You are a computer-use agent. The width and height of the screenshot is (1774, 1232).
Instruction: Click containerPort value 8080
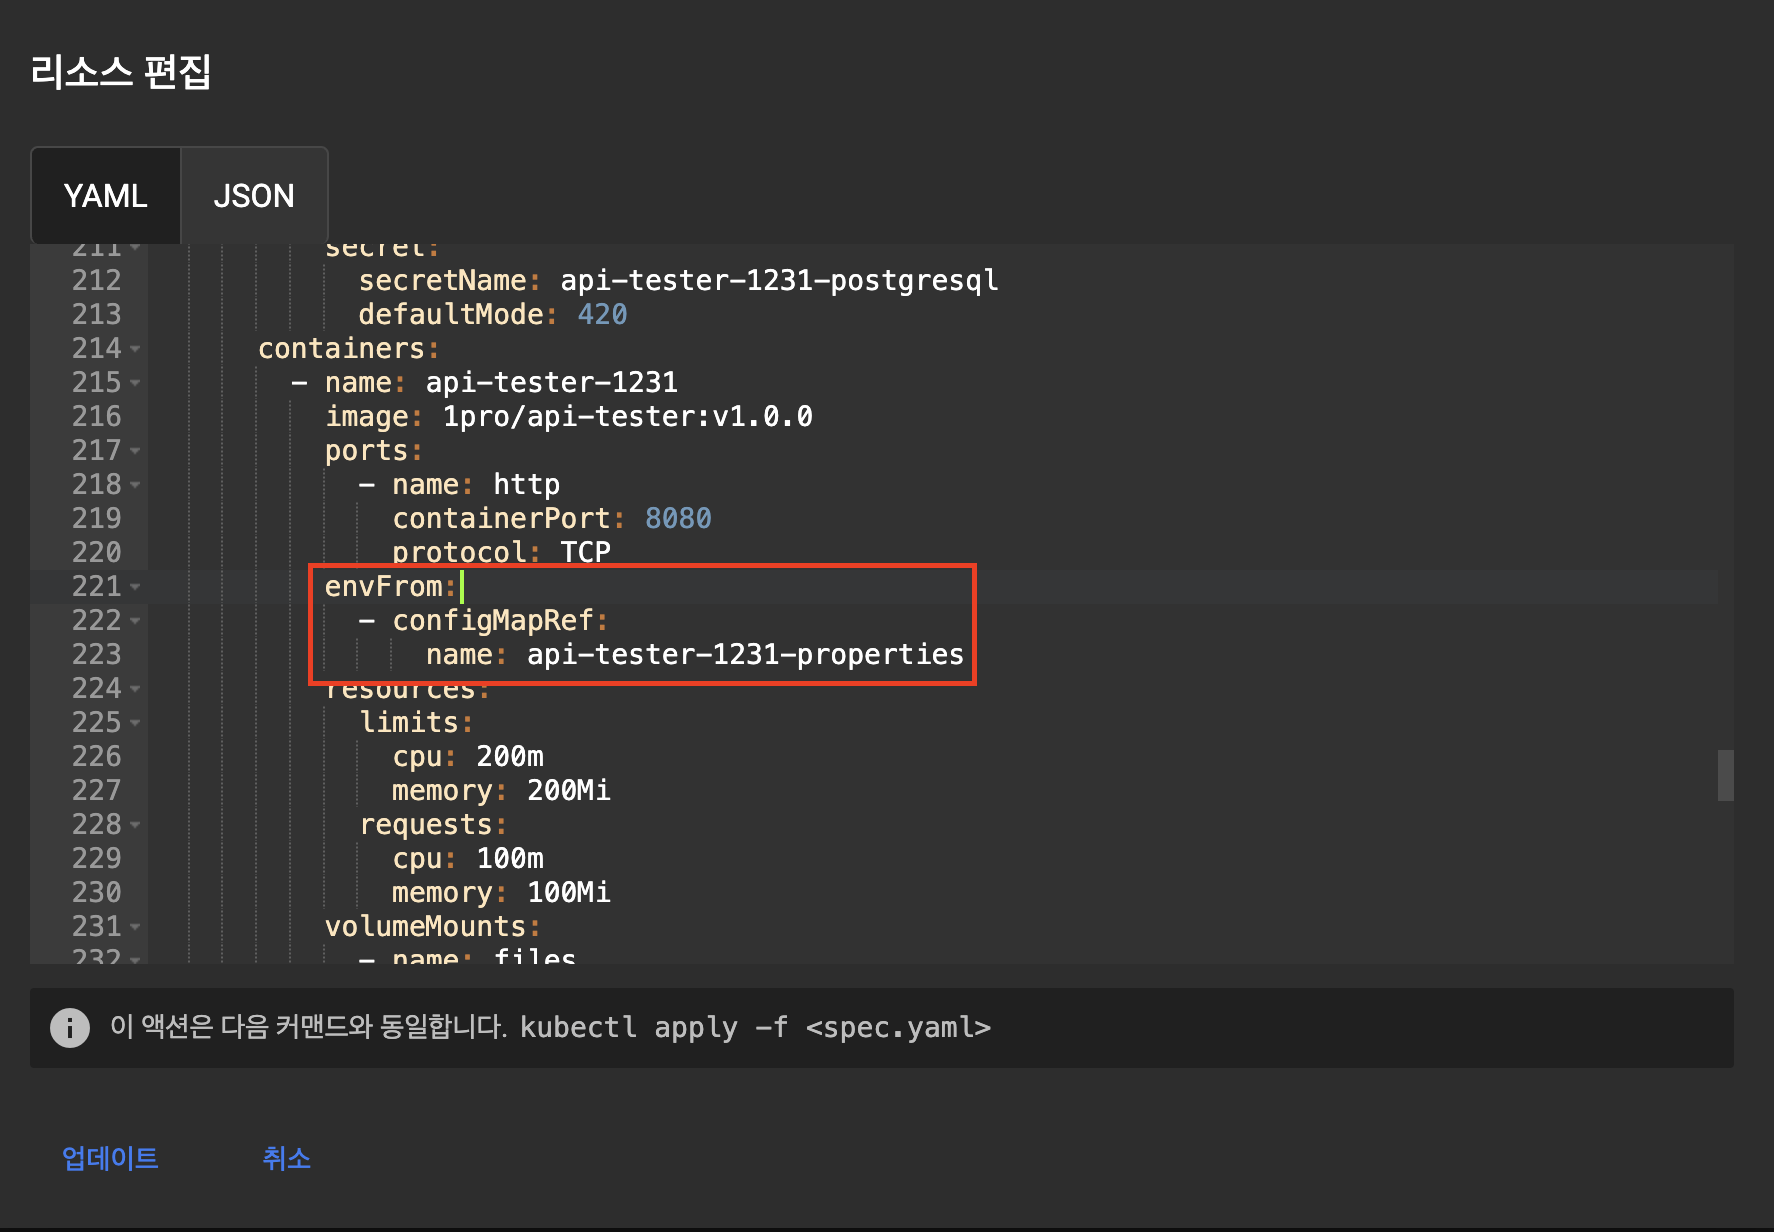[x=678, y=519]
